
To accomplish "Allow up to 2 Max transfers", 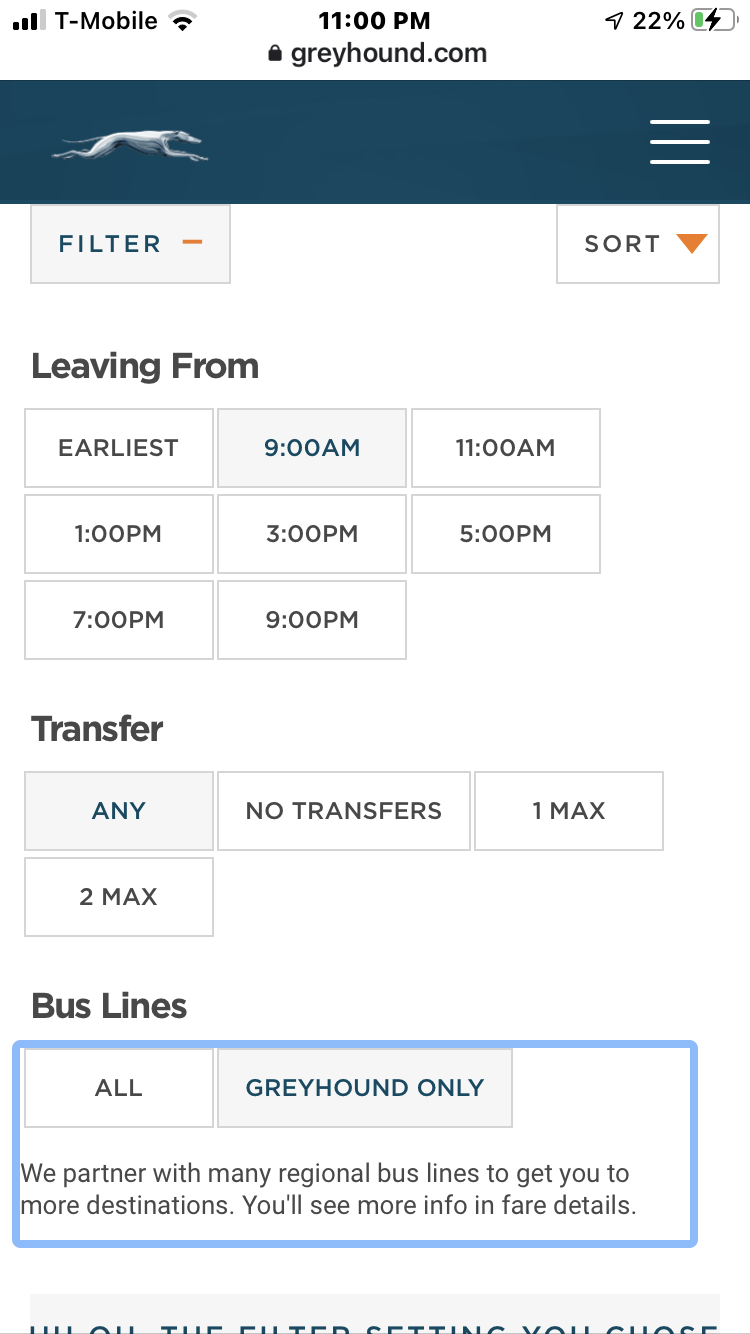I will pos(119,896).
